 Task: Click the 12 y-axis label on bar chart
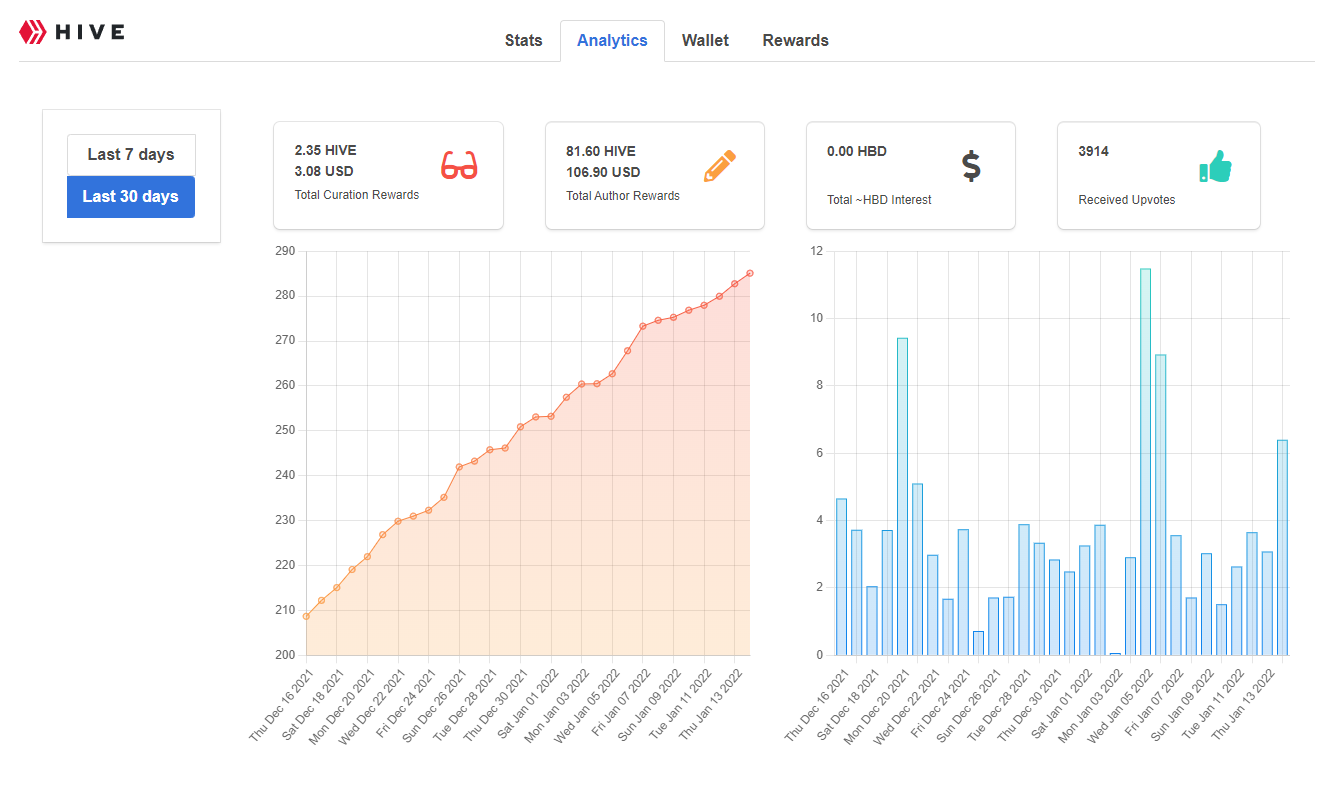[816, 251]
